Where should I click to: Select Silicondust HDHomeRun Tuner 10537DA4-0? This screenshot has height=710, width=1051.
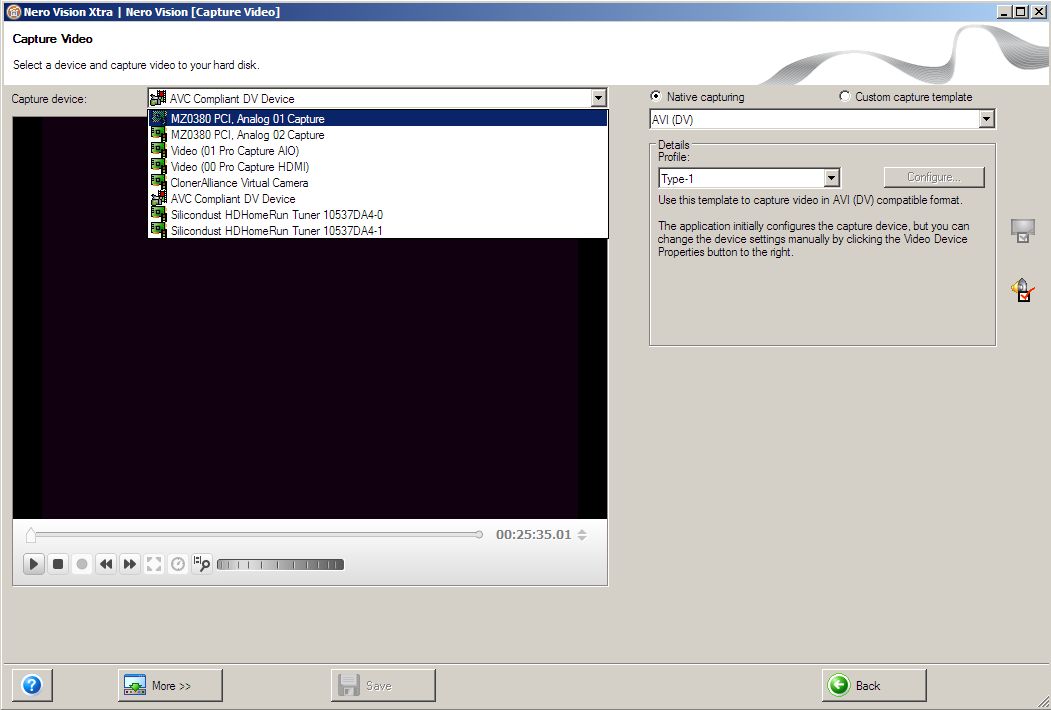378,215
